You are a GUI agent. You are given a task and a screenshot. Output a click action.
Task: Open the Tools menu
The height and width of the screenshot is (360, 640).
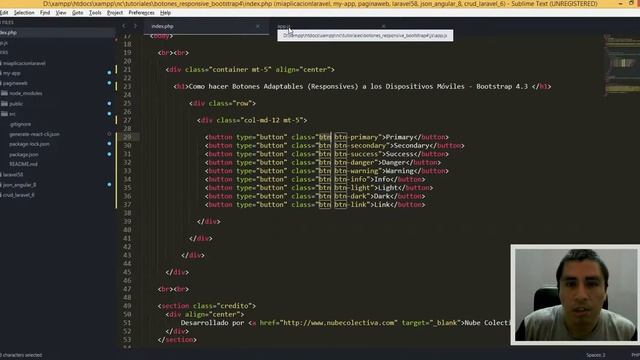(x=95, y=13)
